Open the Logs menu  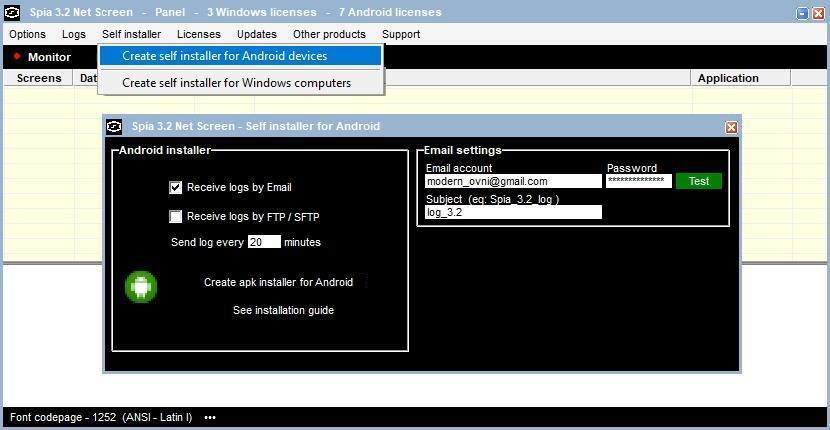[74, 34]
